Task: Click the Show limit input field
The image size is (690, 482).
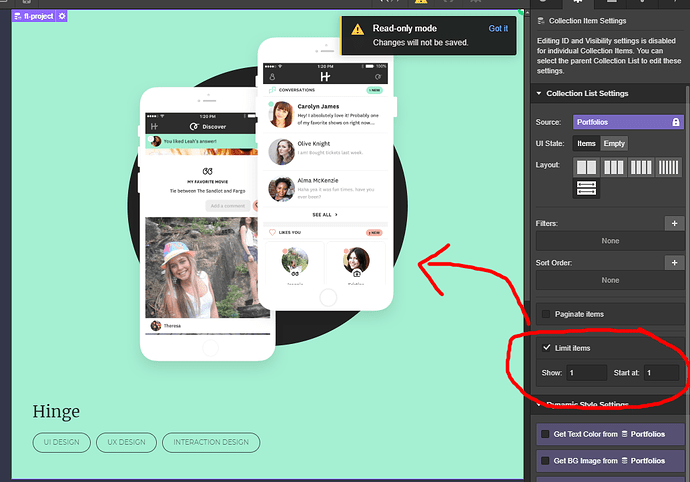Action: 587,373
